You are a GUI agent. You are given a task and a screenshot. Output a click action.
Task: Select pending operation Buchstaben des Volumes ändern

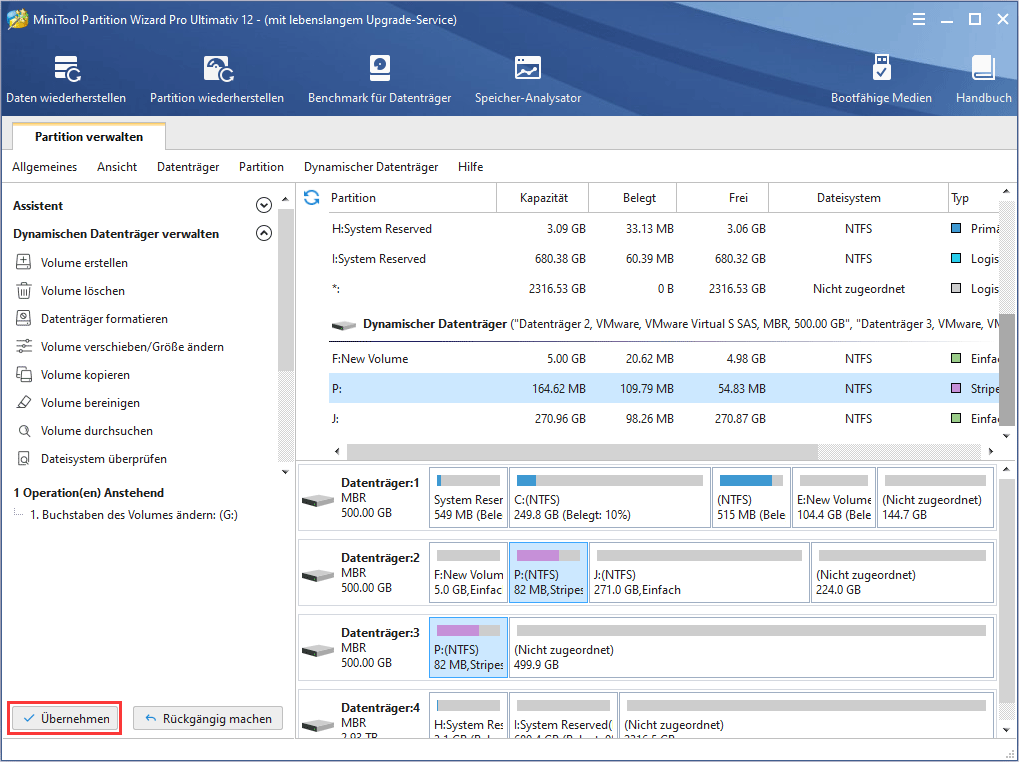tap(133, 515)
